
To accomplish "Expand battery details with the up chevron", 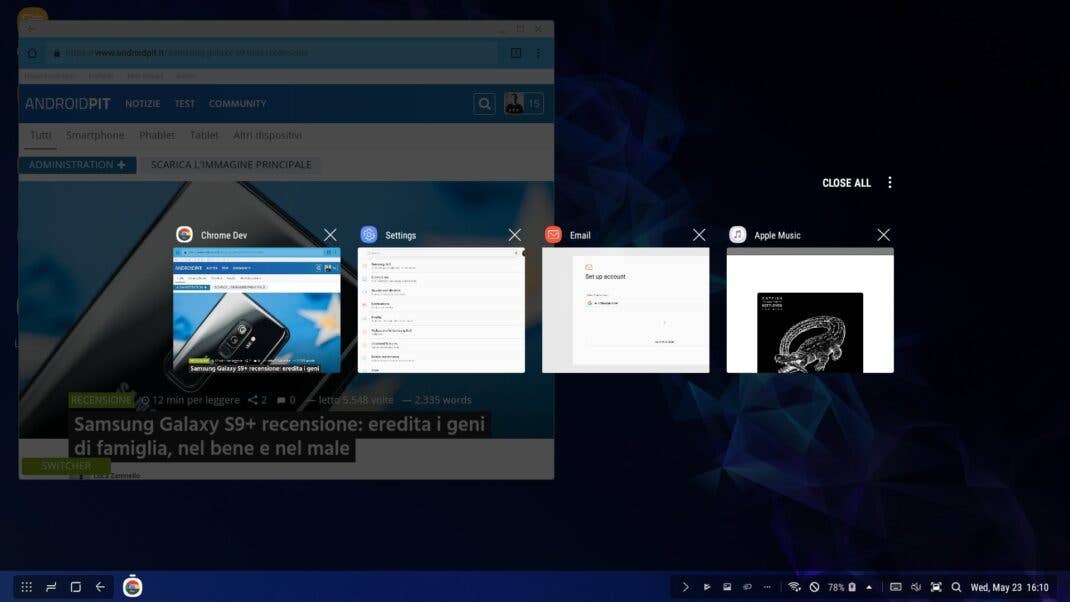I will 866,587.
